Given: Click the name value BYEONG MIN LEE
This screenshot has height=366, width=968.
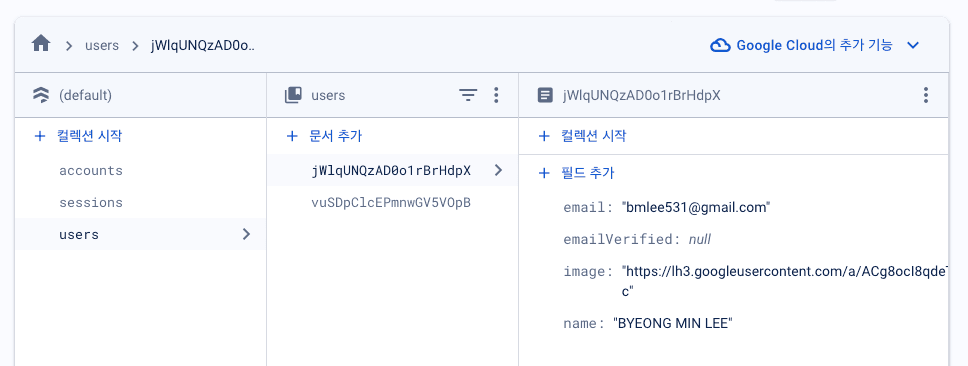Looking at the screenshot, I should tap(672, 323).
